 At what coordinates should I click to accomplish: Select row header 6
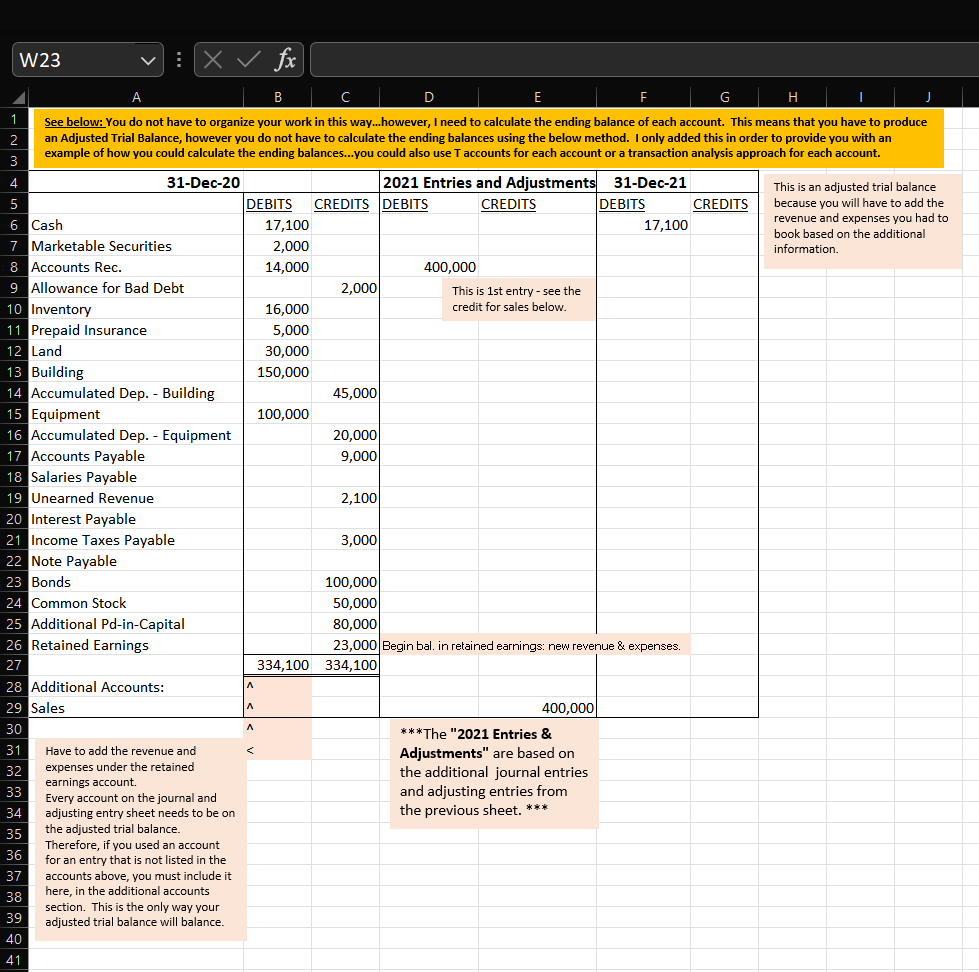pyautogui.click(x=13, y=225)
